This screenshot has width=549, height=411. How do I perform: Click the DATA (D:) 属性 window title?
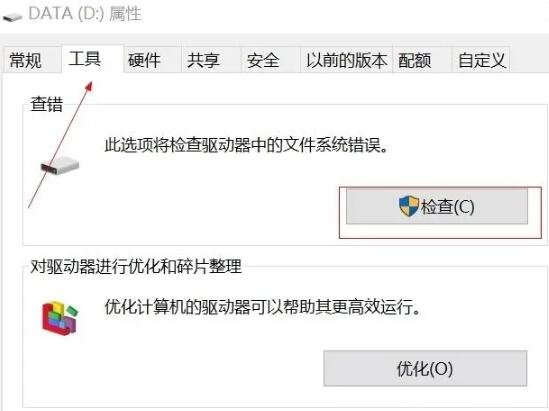tap(85, 14)
